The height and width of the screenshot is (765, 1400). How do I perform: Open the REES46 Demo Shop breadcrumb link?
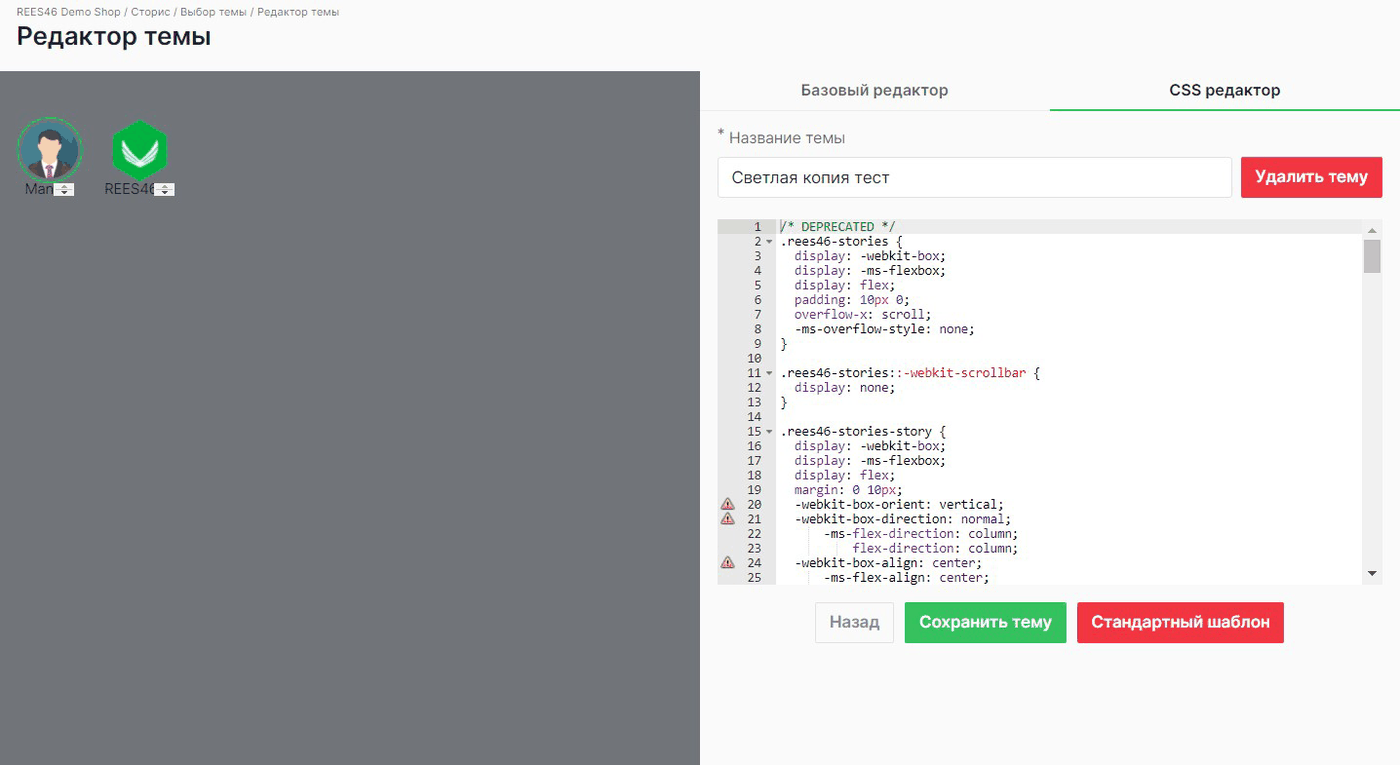point(69,12)
